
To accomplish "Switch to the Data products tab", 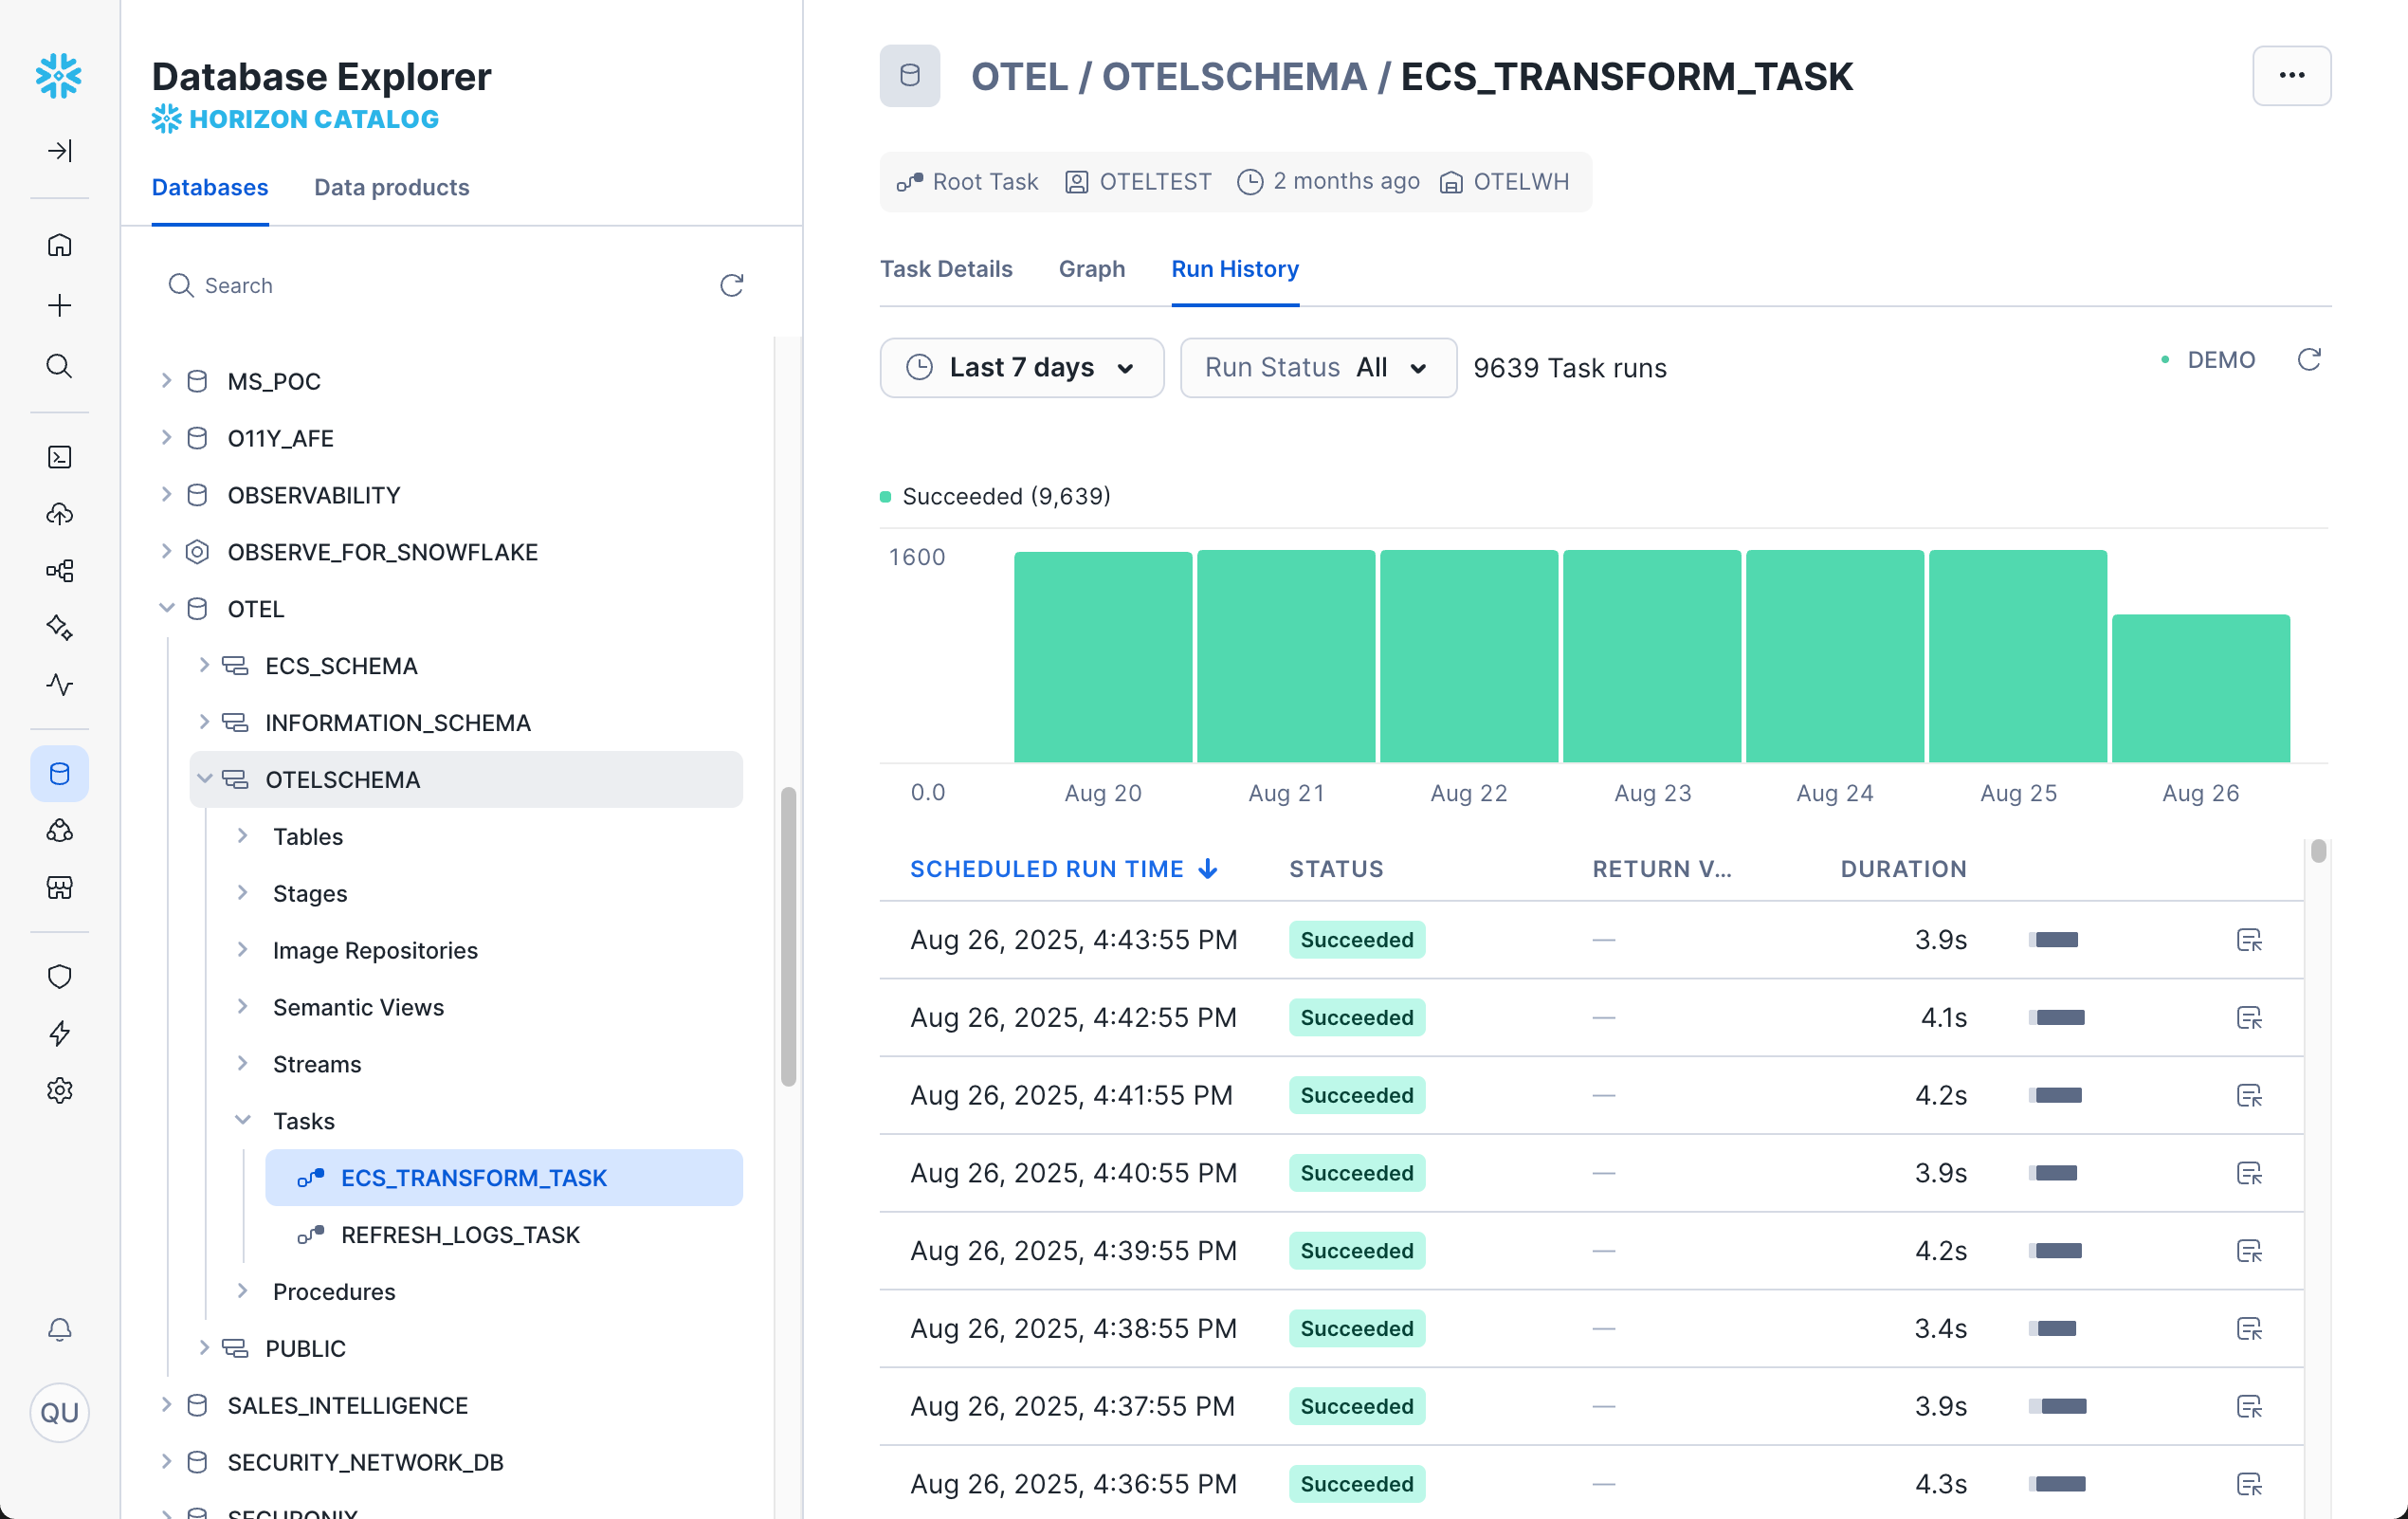I will [391, 187].
